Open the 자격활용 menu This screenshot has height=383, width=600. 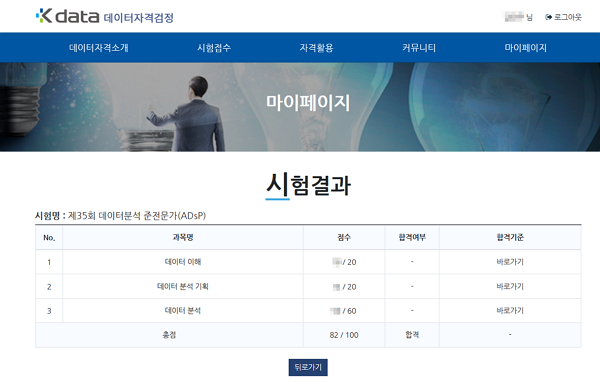(316, 48)
